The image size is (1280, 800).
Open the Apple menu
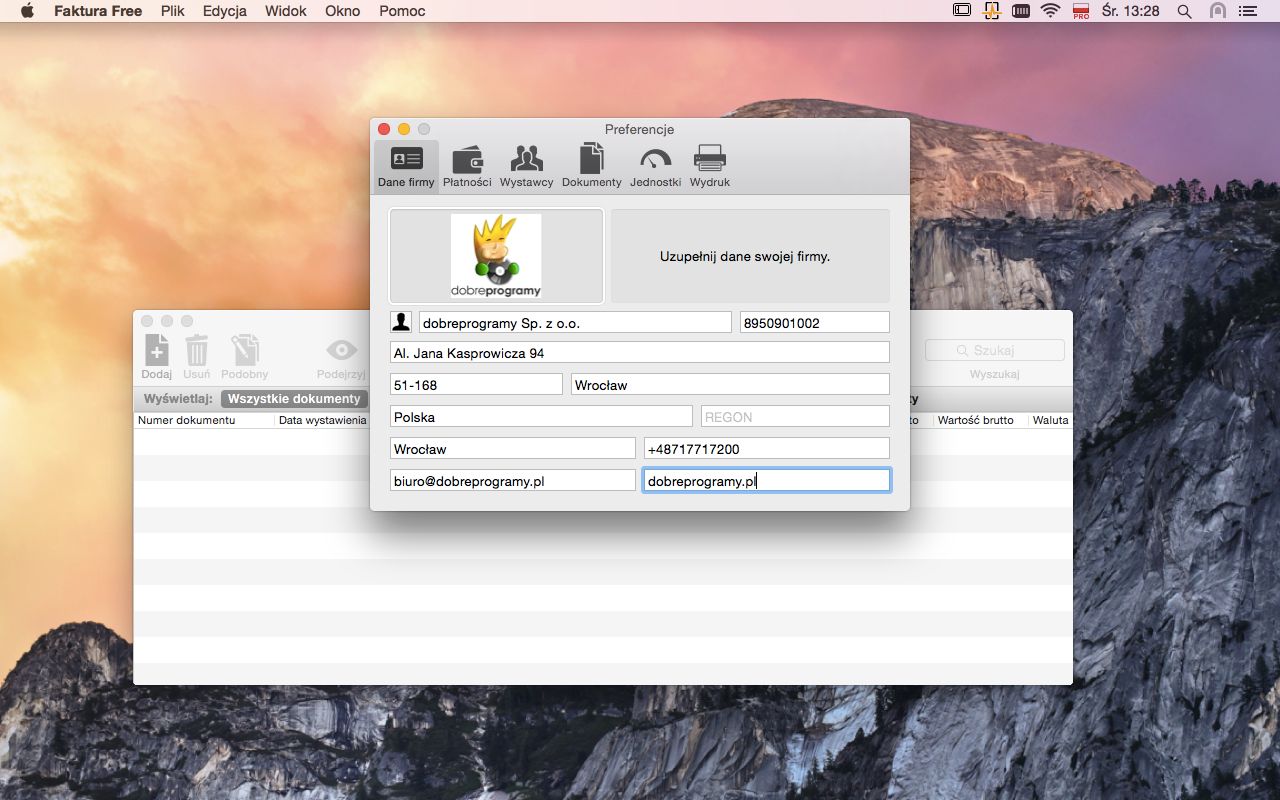click(27, 11)
